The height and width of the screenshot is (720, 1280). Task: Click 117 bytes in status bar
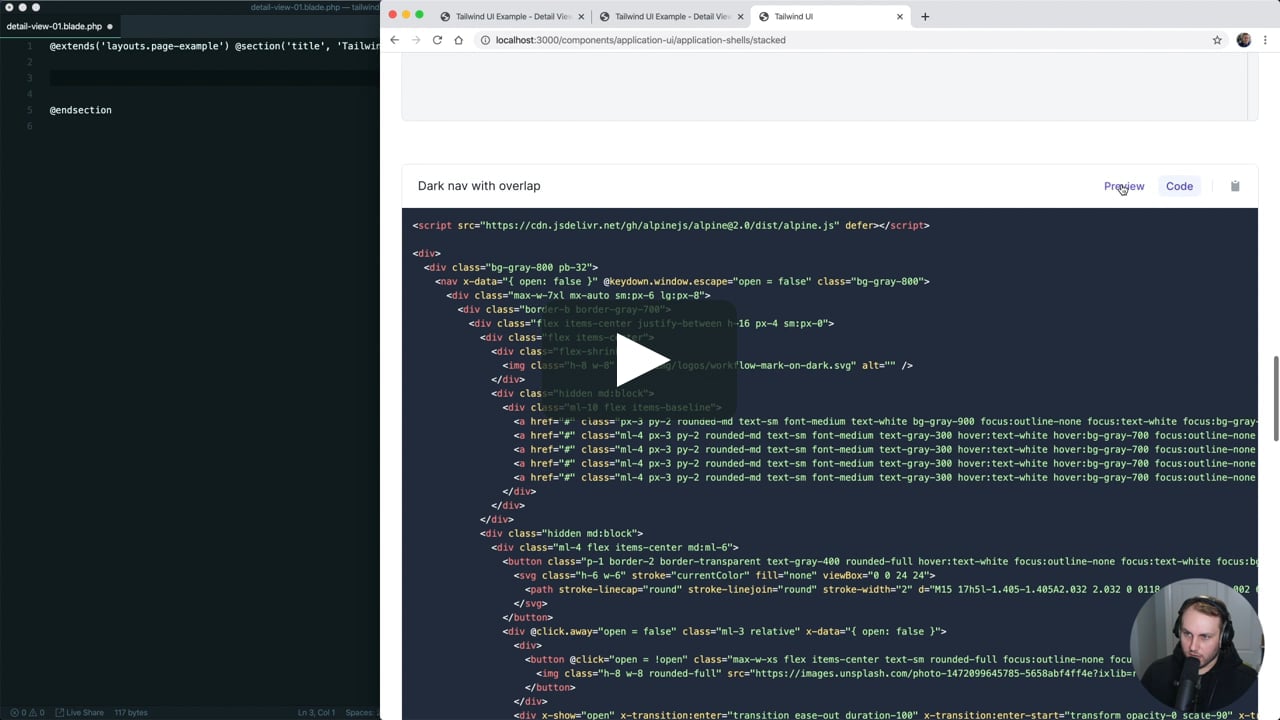(x=131, y=712)
